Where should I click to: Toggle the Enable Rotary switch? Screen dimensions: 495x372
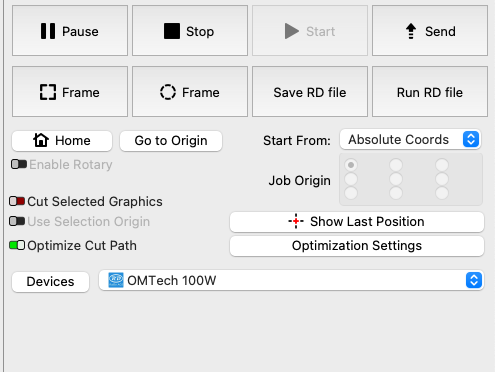[x=19, y=164]
